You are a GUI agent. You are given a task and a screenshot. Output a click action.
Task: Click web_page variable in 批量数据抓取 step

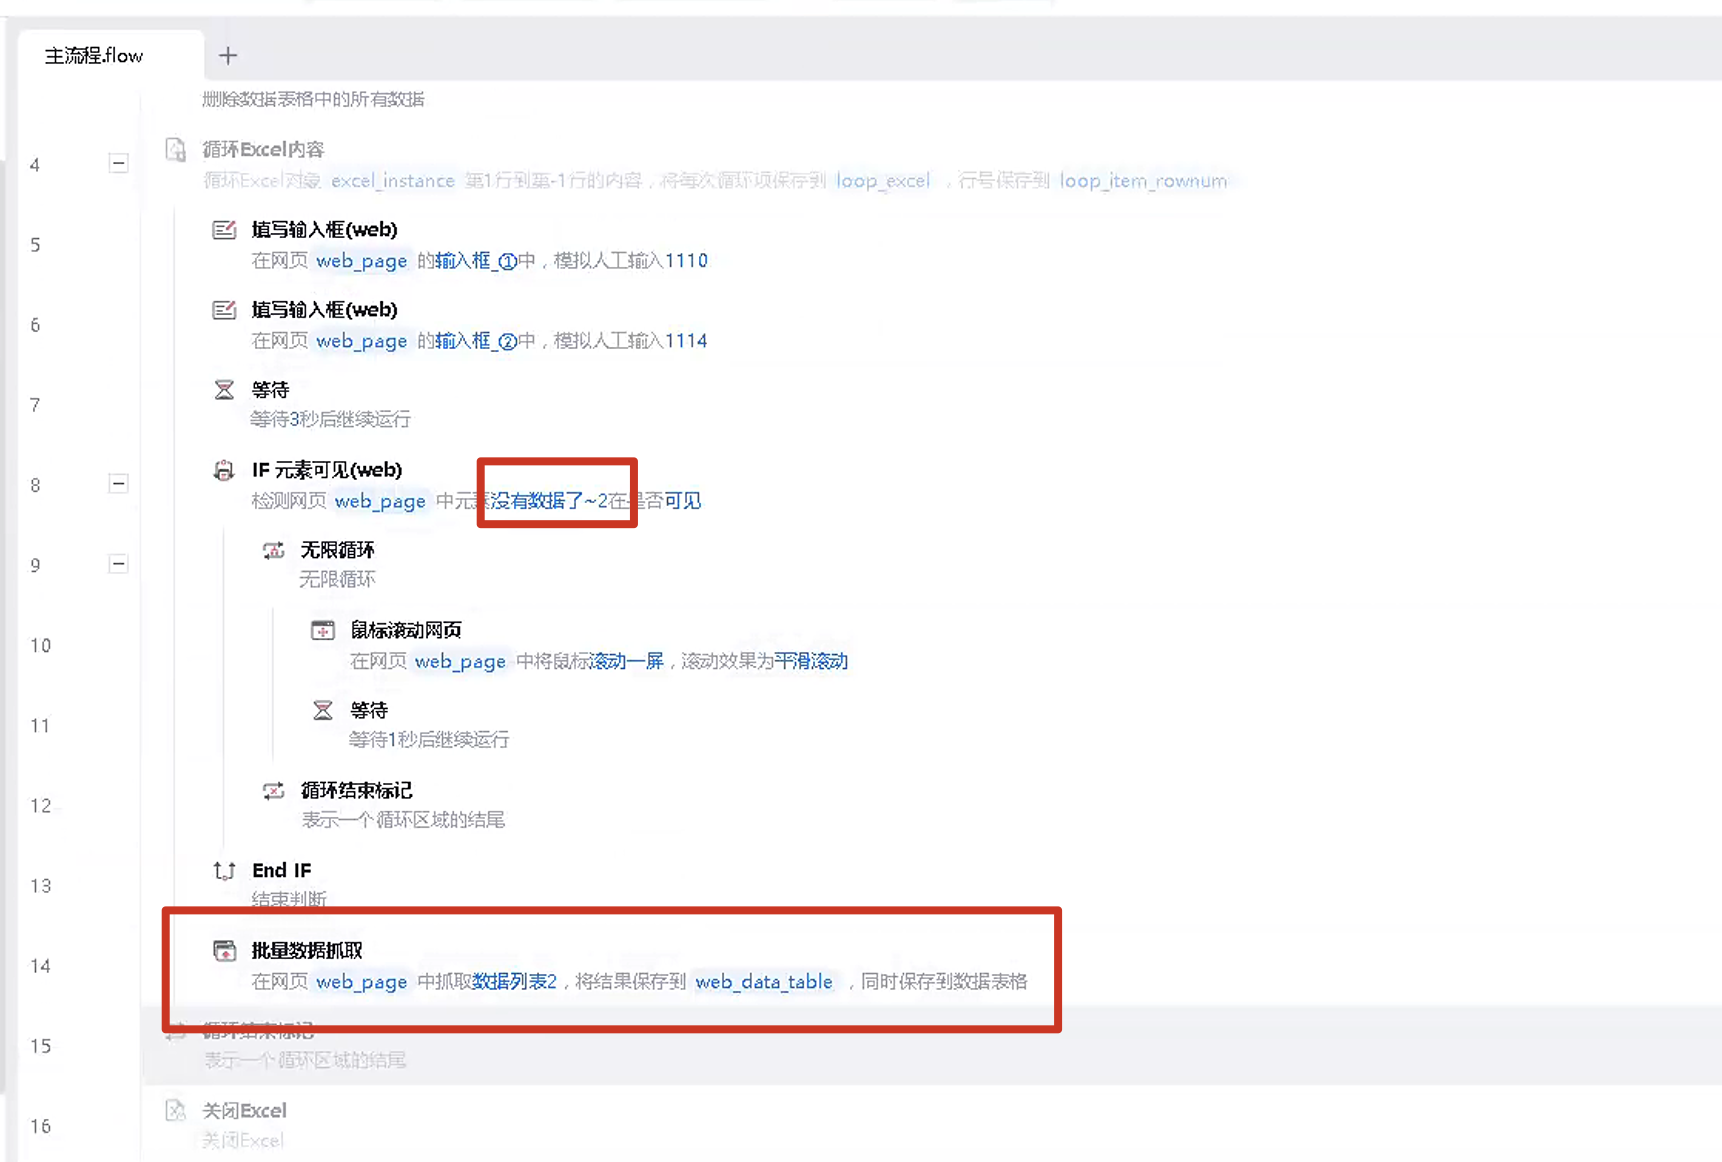361,982
